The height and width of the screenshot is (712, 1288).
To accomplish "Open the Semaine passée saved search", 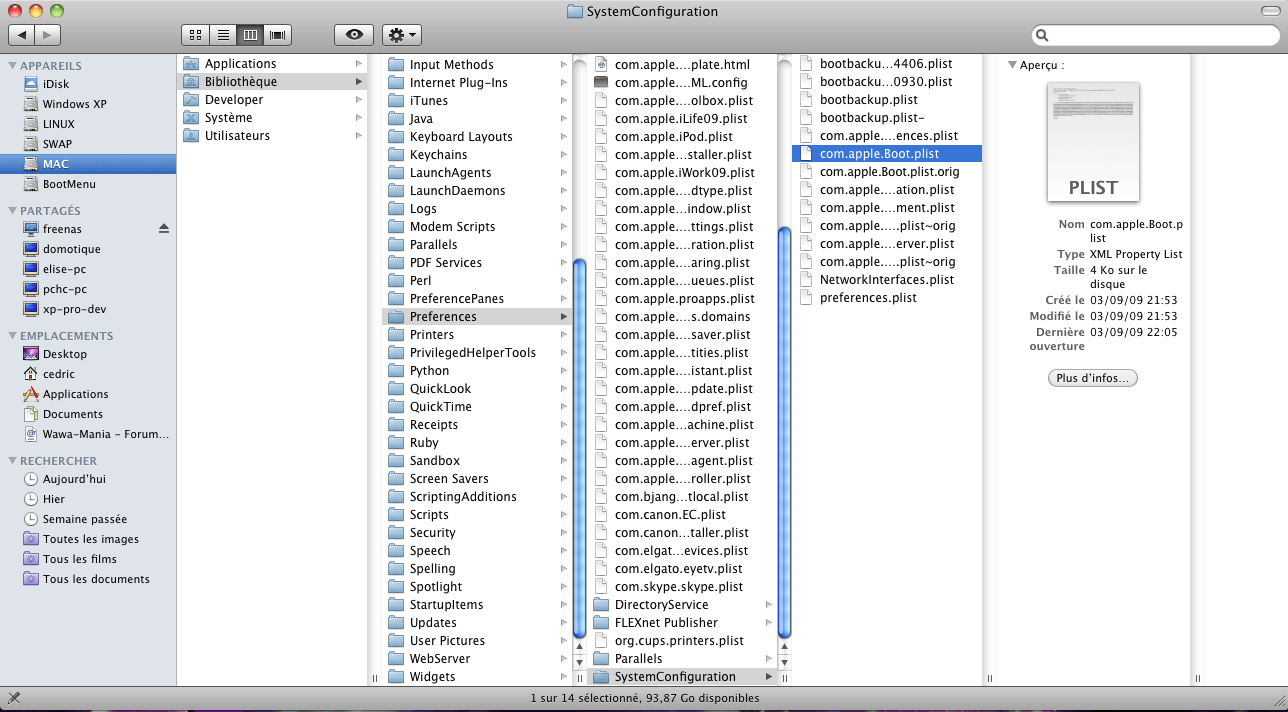I will point(84,519).
